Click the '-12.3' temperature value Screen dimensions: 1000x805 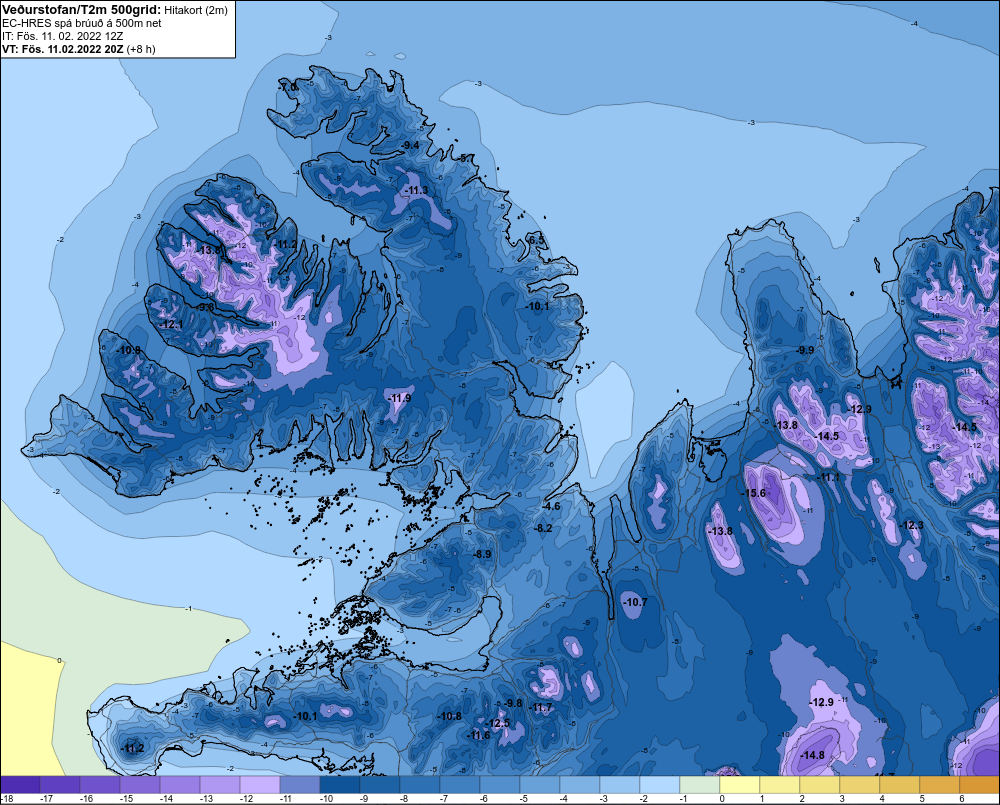pos(911,525)
